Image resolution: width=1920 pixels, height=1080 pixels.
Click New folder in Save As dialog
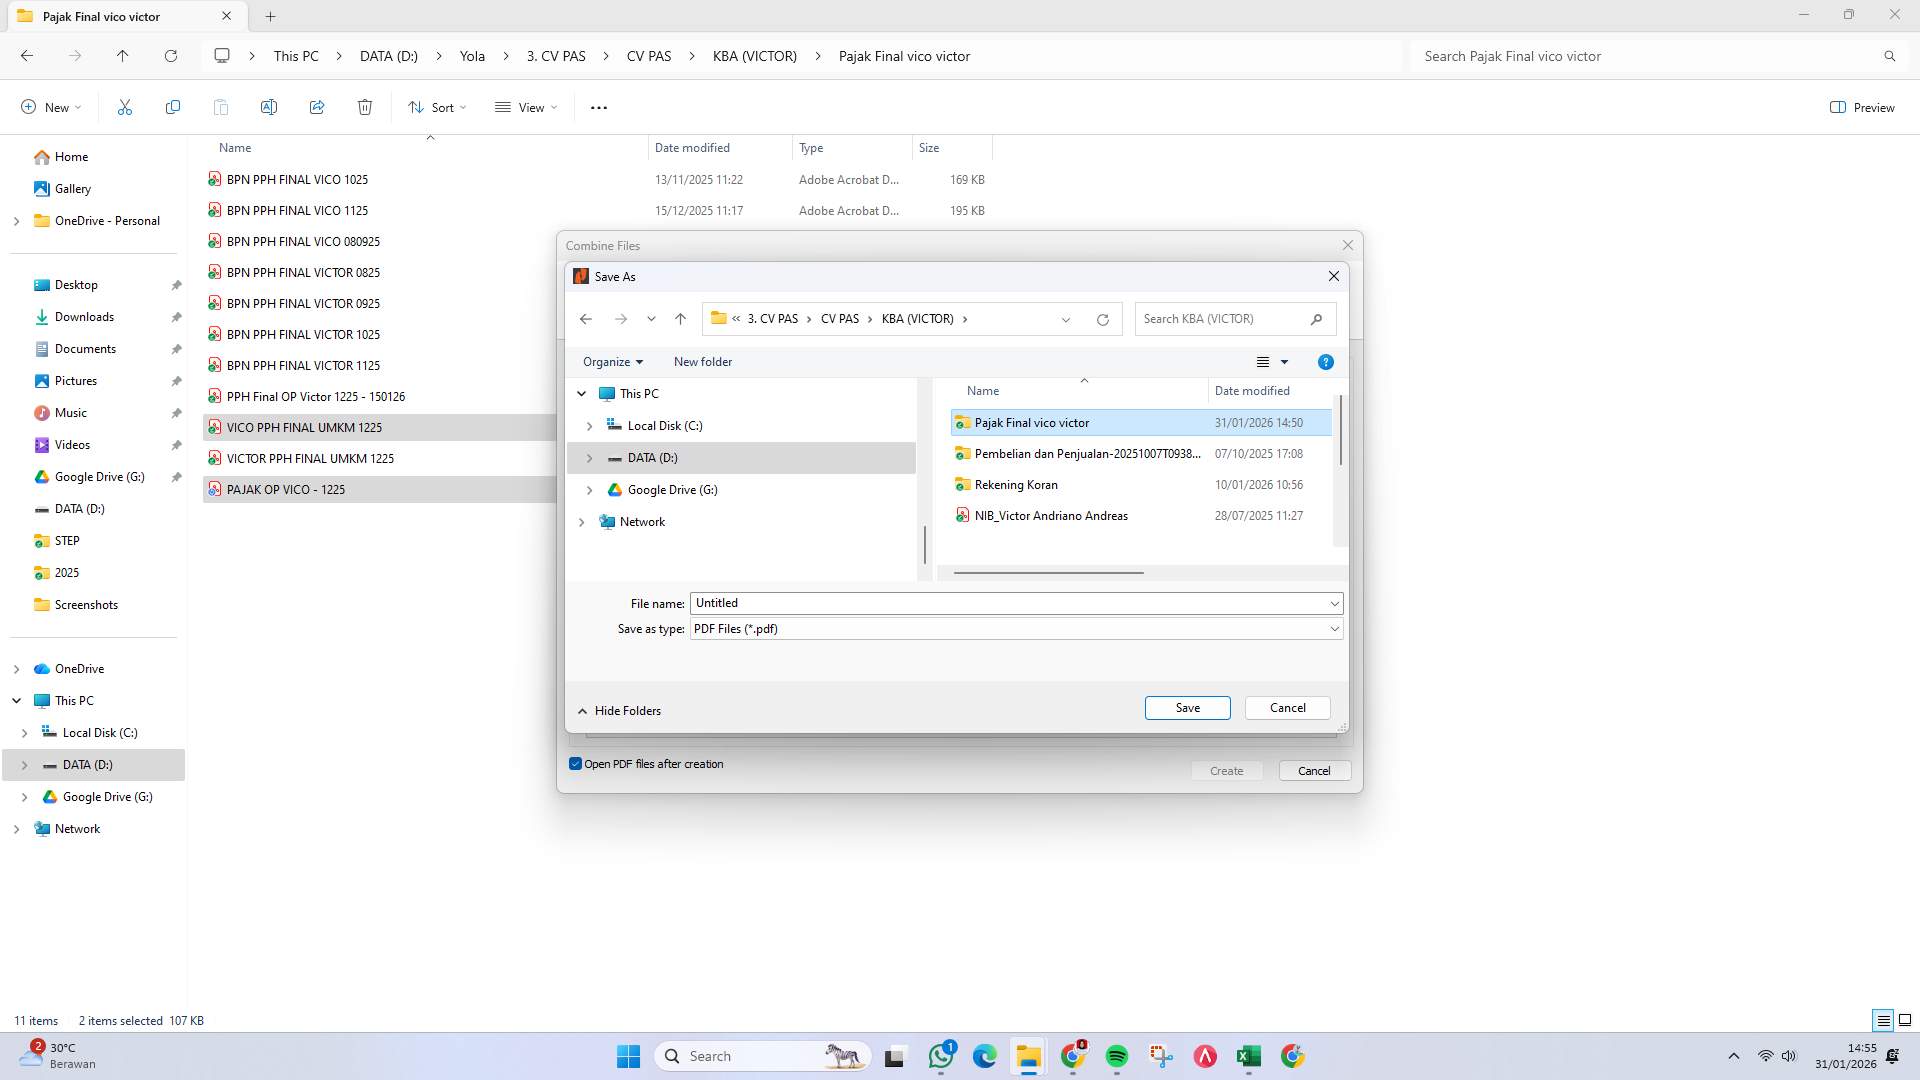(x=702, y=362)
